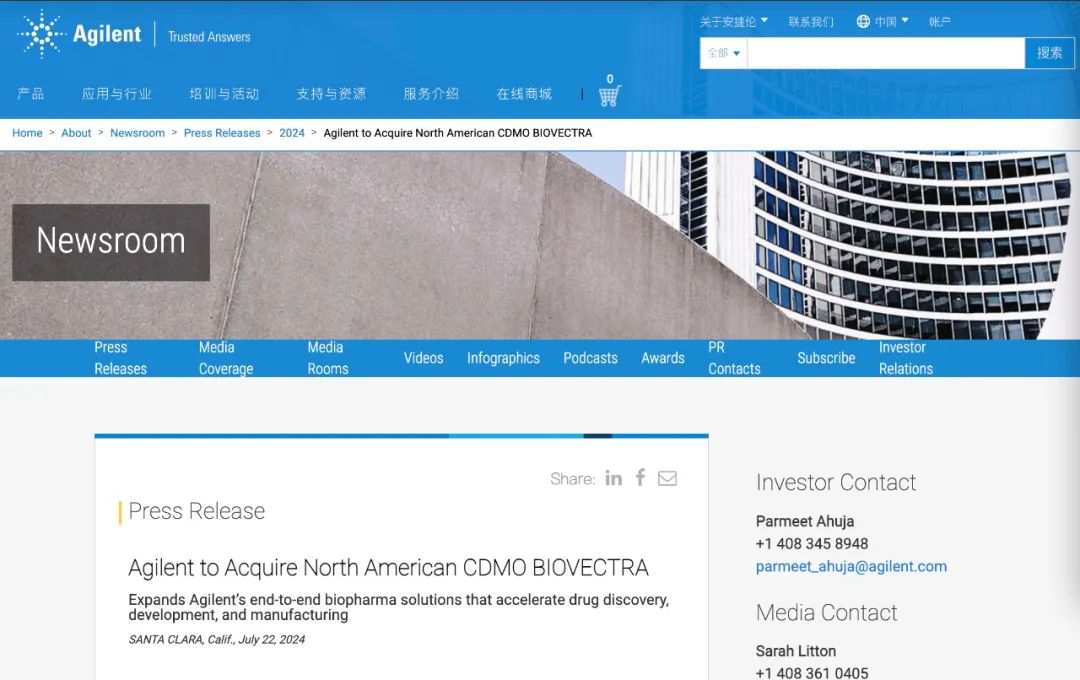Click the Agilent logo in header
The height and width of the screenshot is (680, 1080).
click(80, 35)
